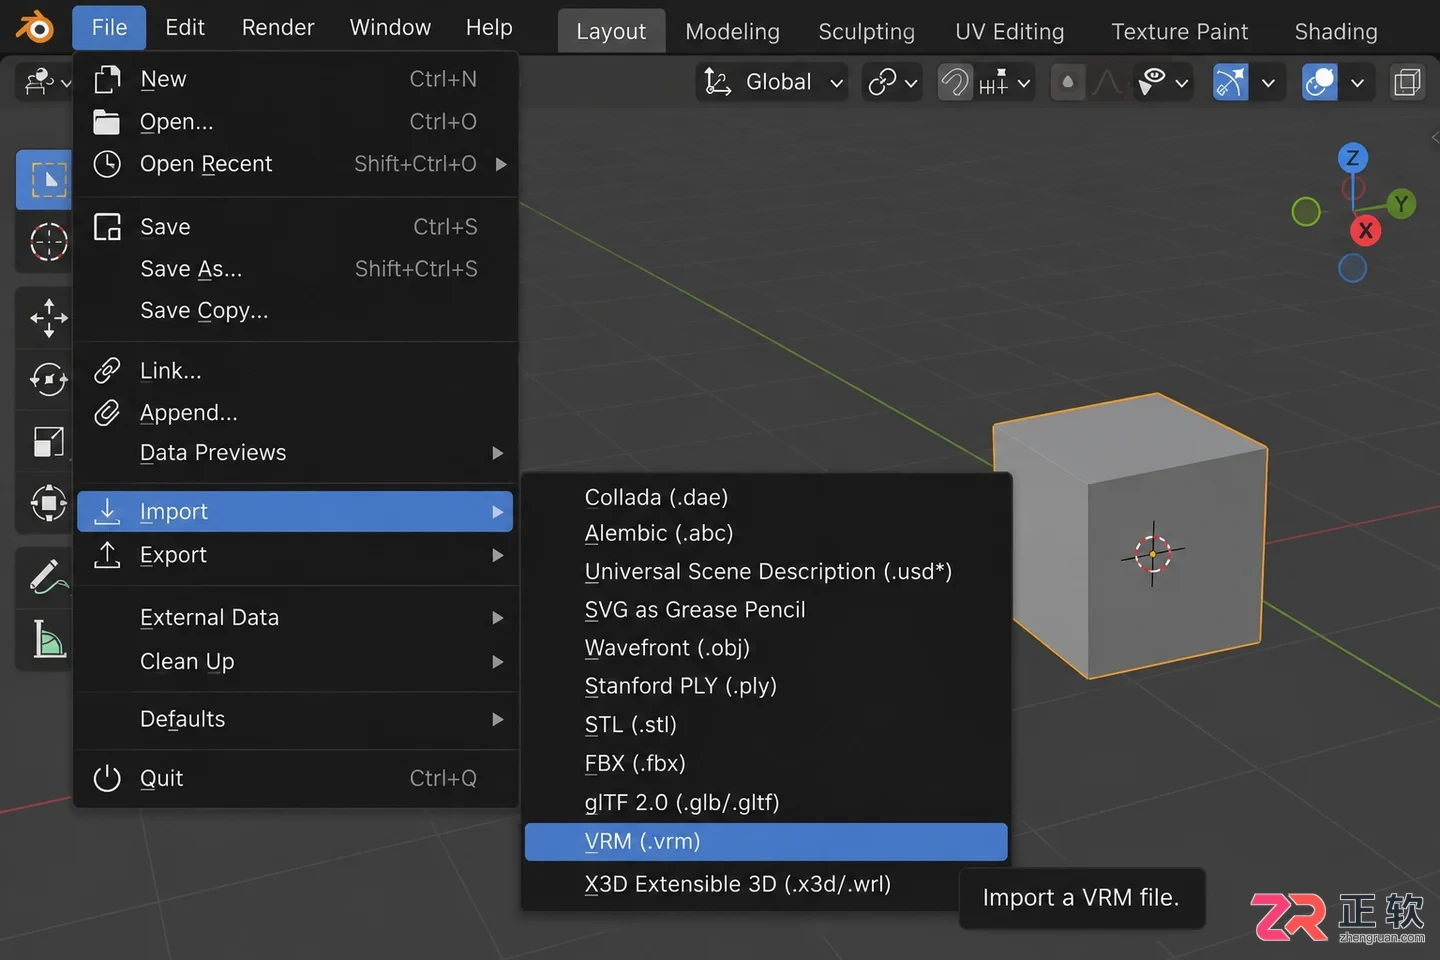Import Universal Scene Description (.usd*)
Image resolution: width=1440 pixels, height=960 pixels.
(x=766, y=572)
